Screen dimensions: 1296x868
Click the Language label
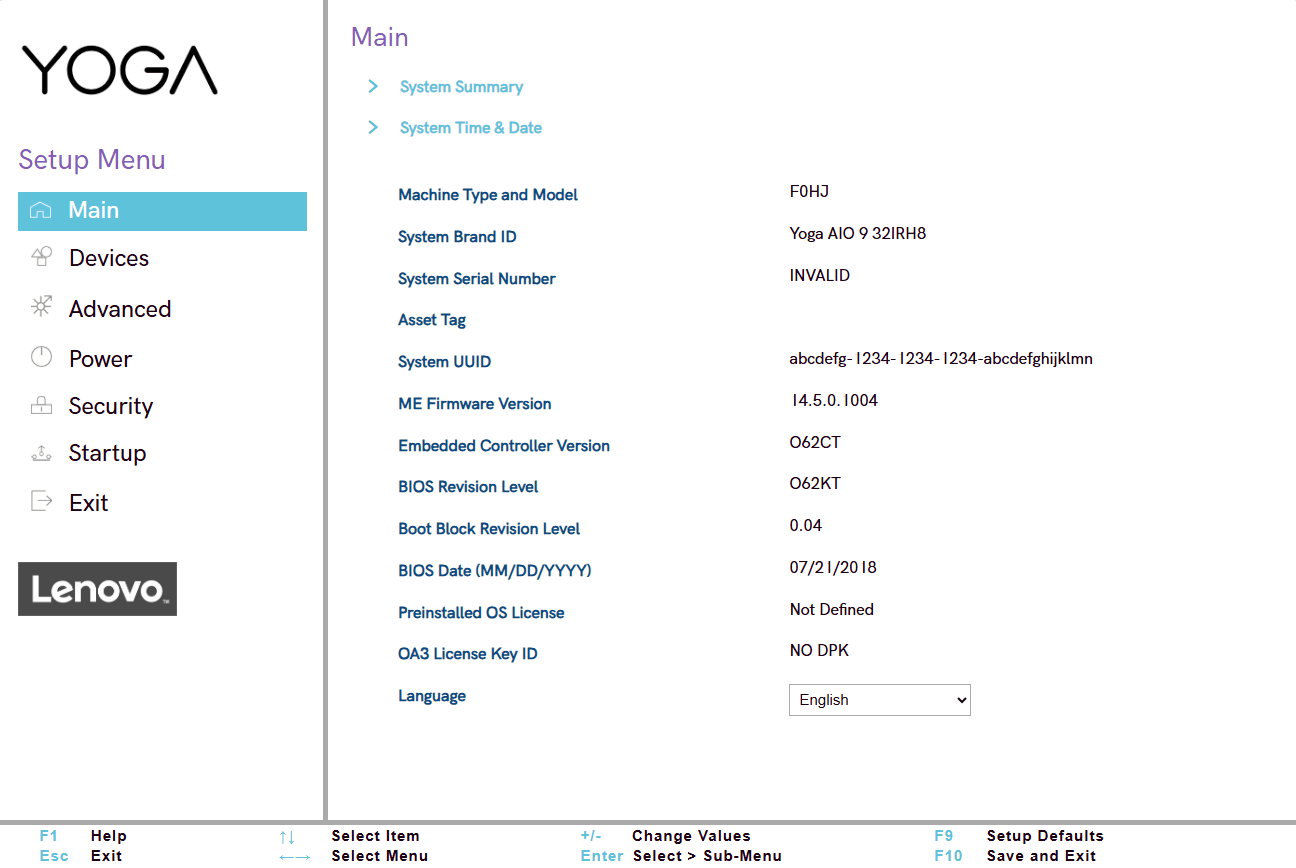432,696
